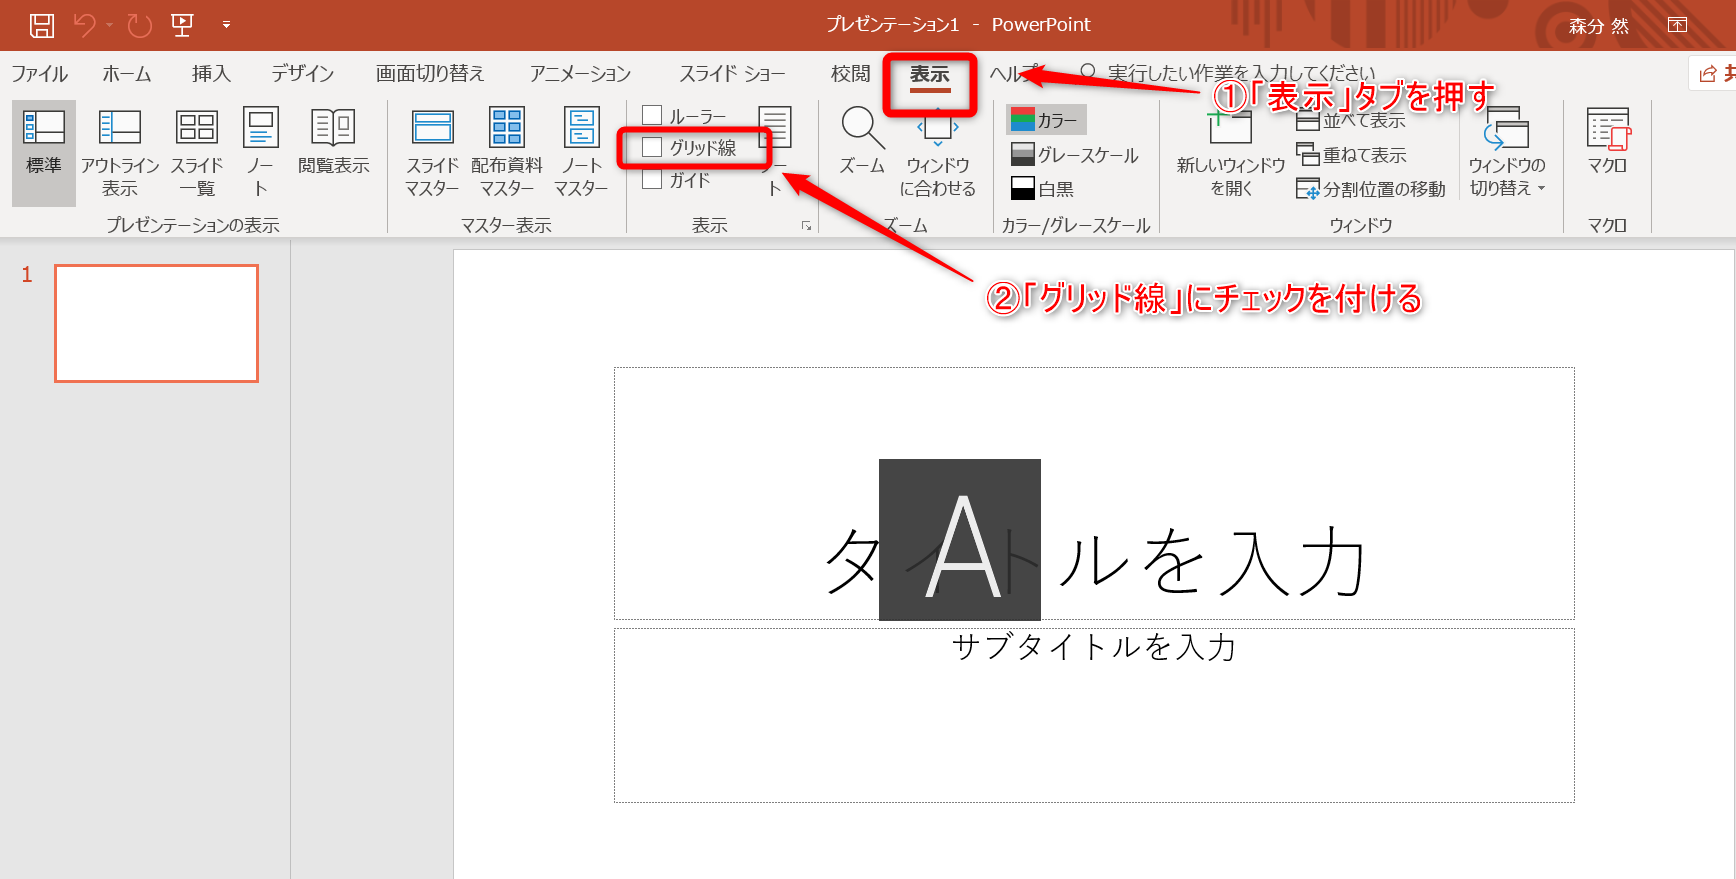This screenshot has width=1736, height=879.
Task: Open the 校閲 tab
Action: (850, 74)
